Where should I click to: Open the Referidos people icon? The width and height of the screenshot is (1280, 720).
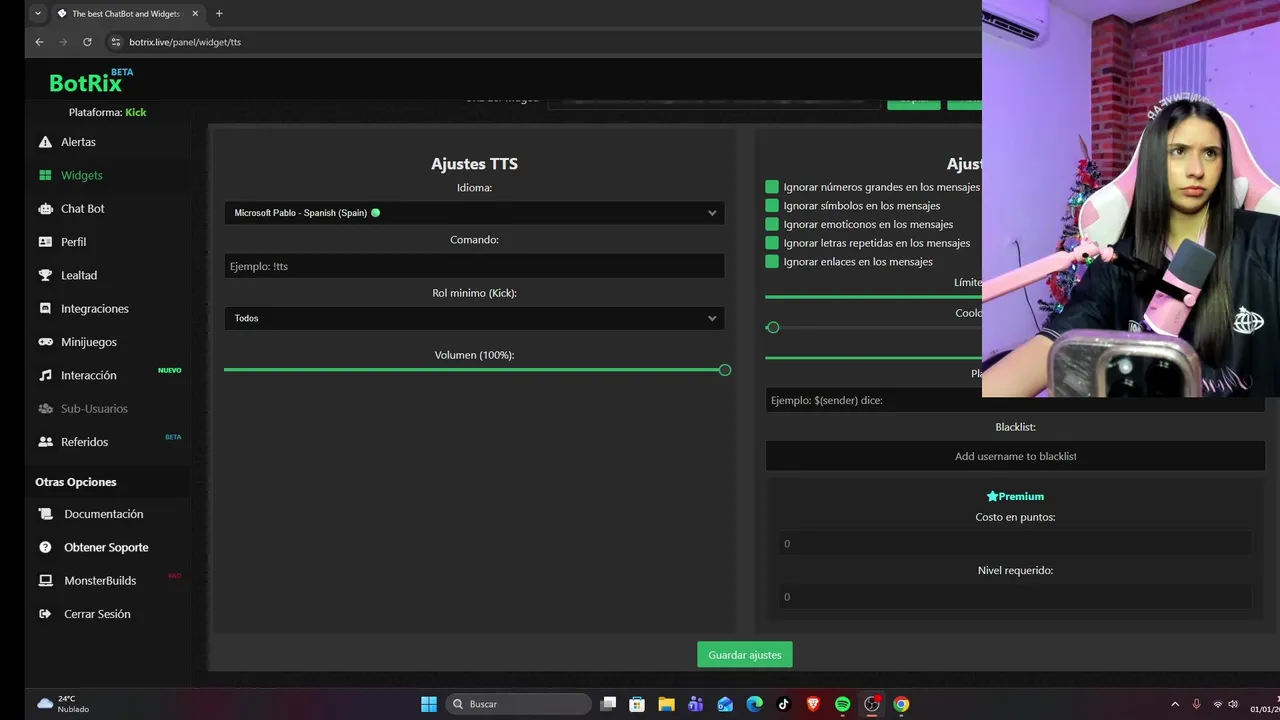tap(45, 442)
